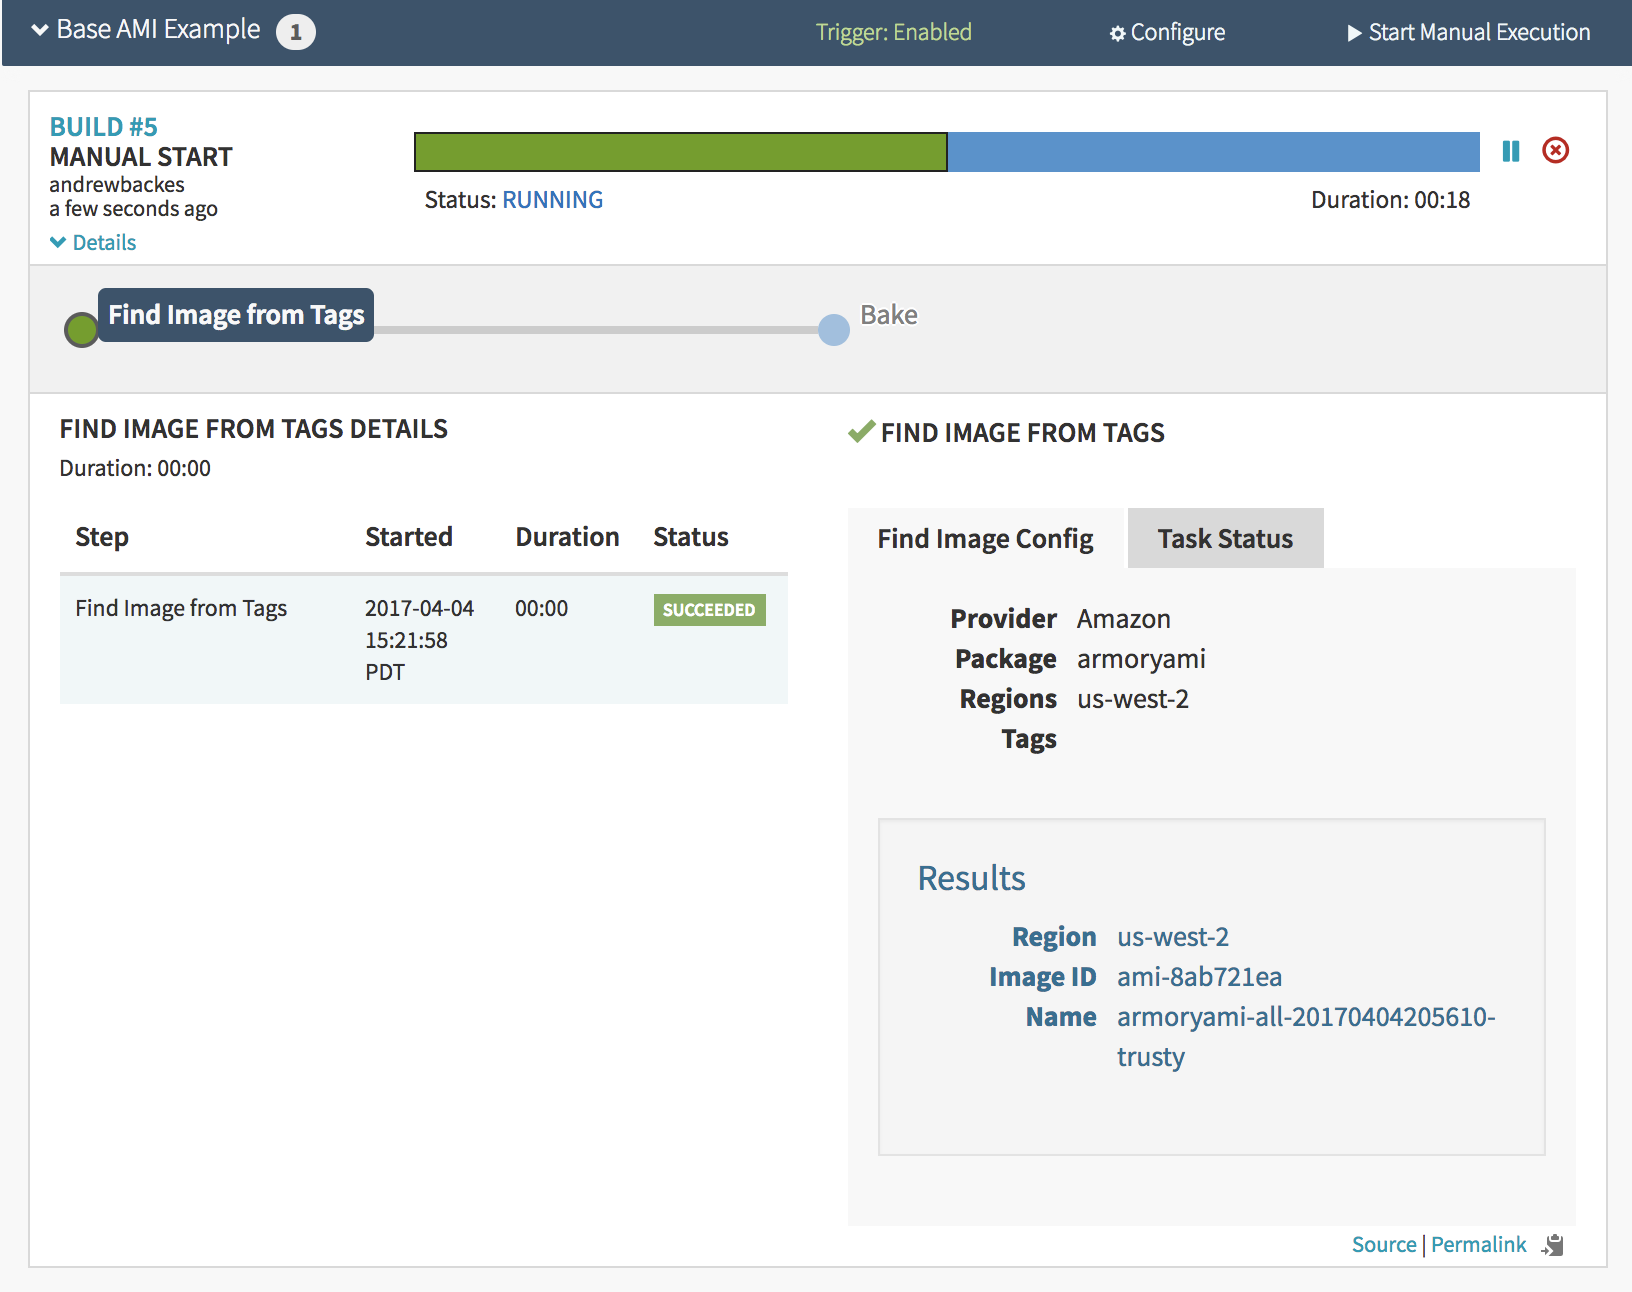Click the Start Manual Execution play icon

click(x=1354, y=33)
